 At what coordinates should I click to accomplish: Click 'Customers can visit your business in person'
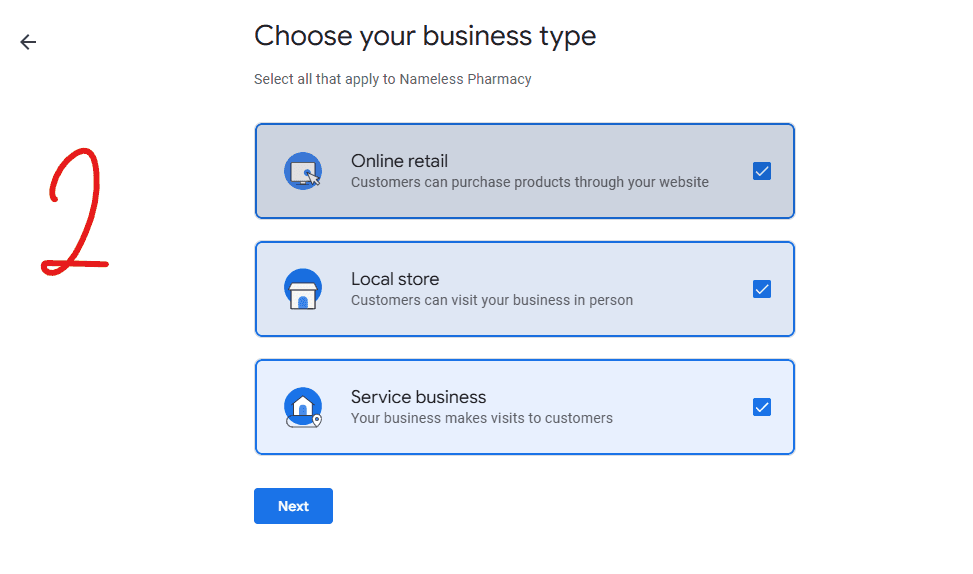pos(491,300)
